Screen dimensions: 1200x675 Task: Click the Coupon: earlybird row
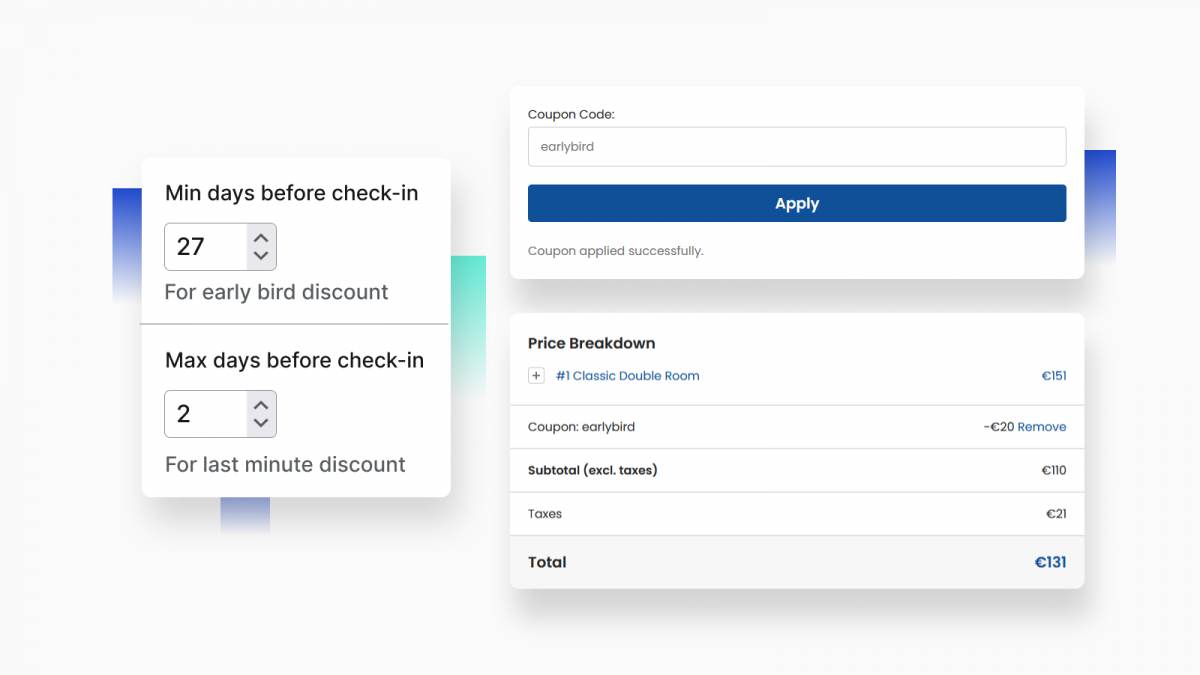581,426
